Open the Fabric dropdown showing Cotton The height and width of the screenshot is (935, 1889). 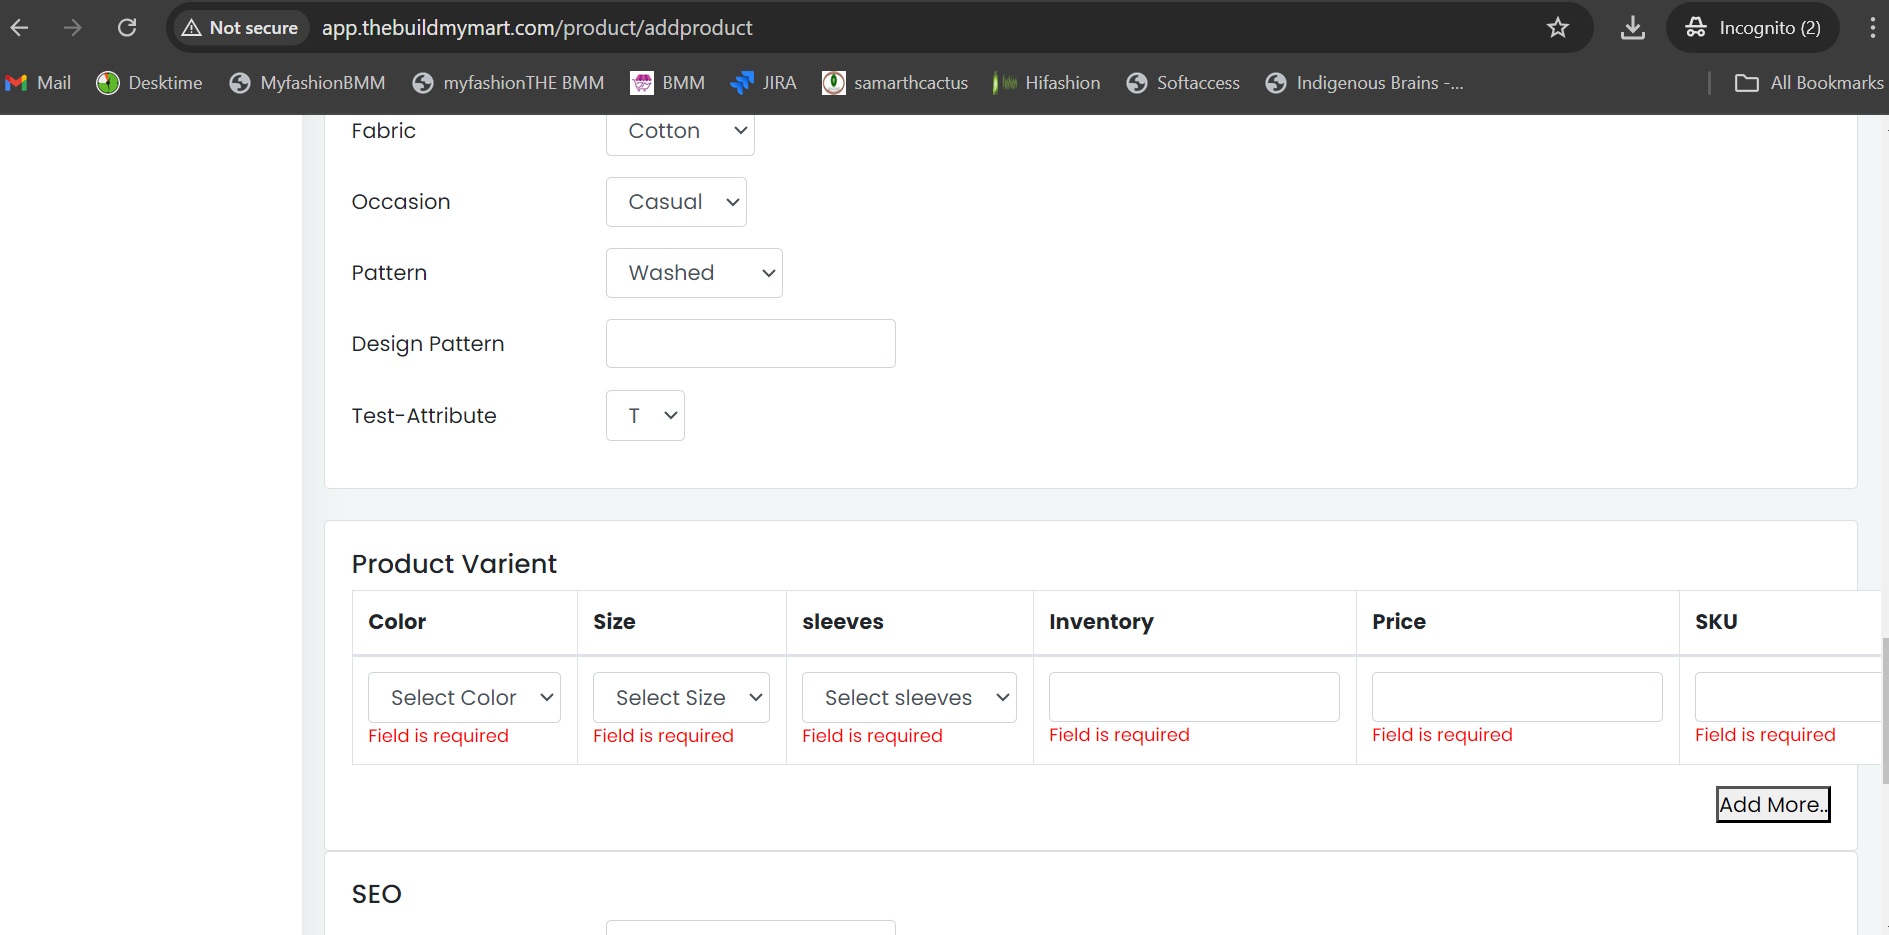click(x=680, y=131)
